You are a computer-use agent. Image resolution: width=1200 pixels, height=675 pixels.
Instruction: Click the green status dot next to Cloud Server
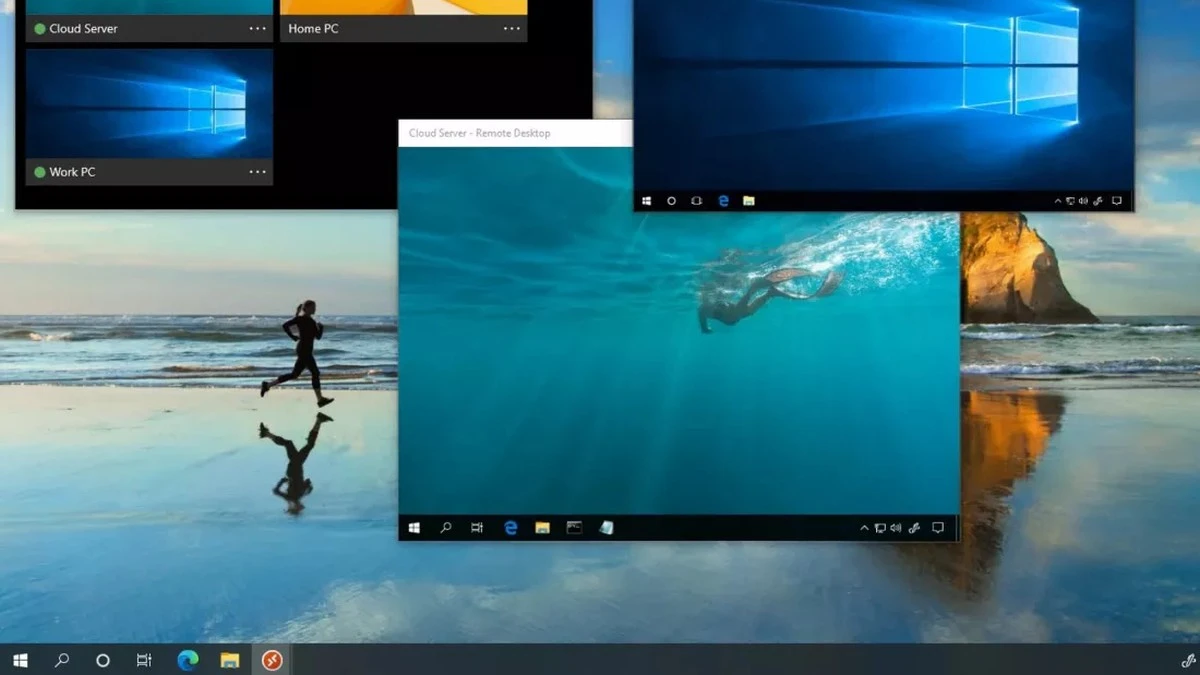click(x=37, y=28)
